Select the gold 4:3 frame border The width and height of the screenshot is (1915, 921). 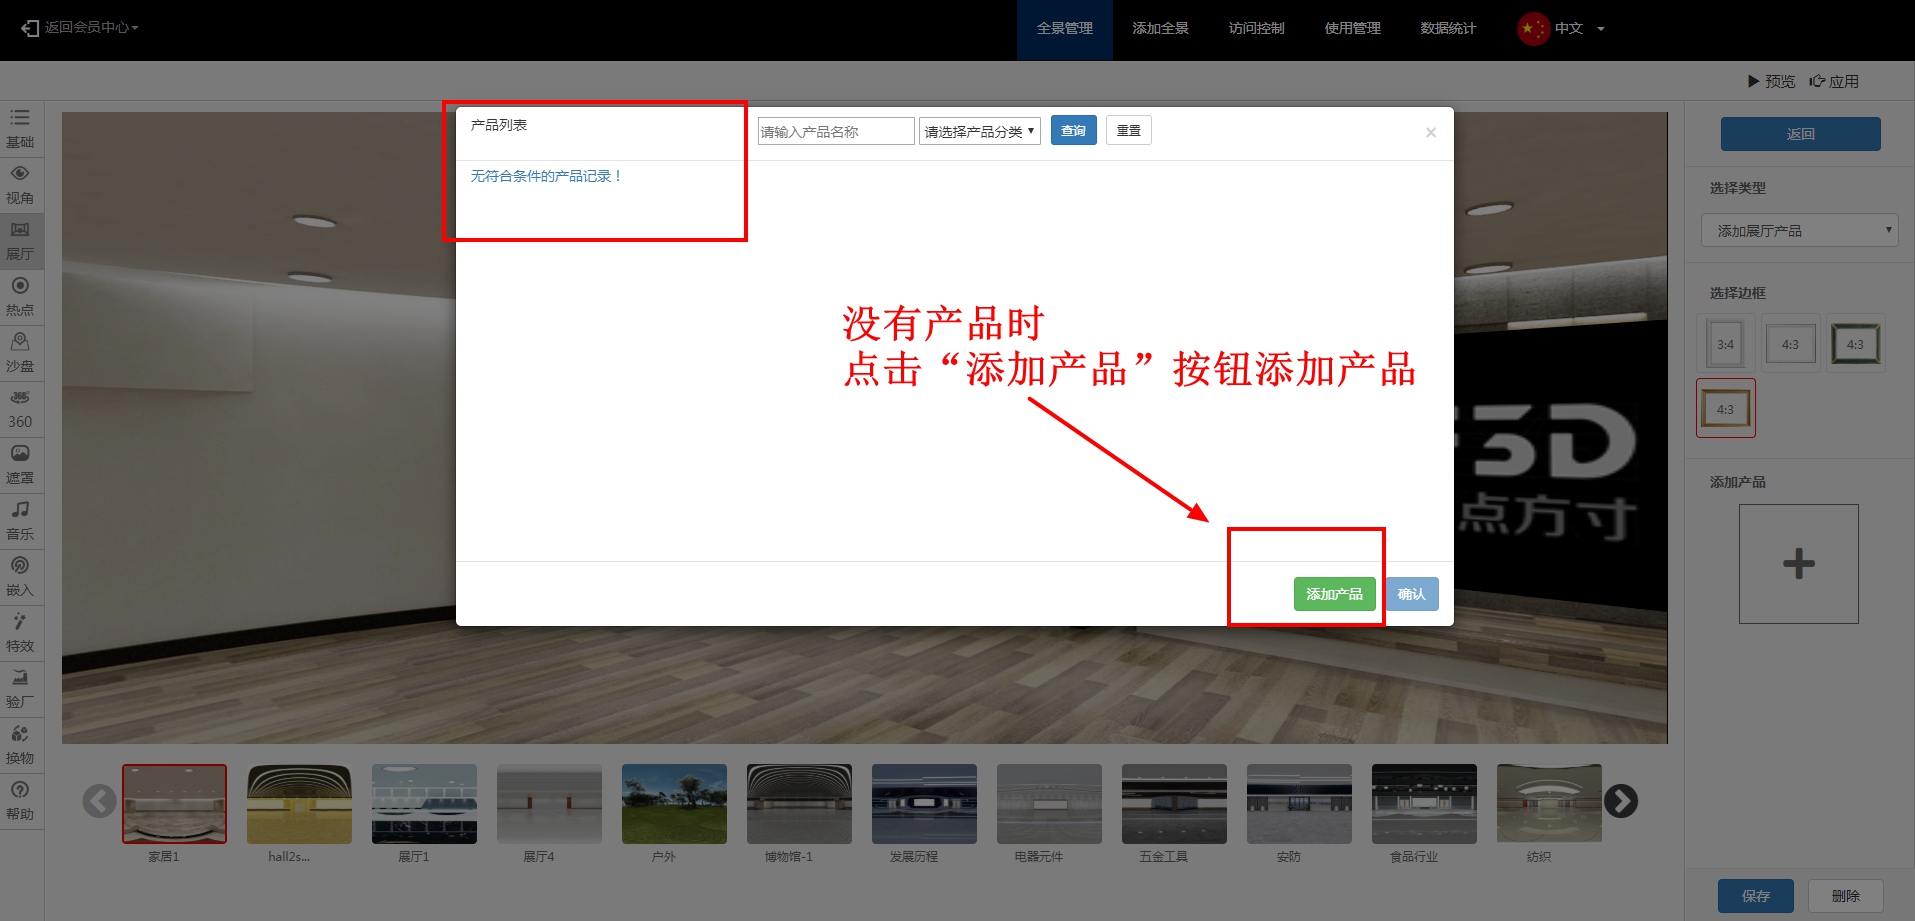1725,409
